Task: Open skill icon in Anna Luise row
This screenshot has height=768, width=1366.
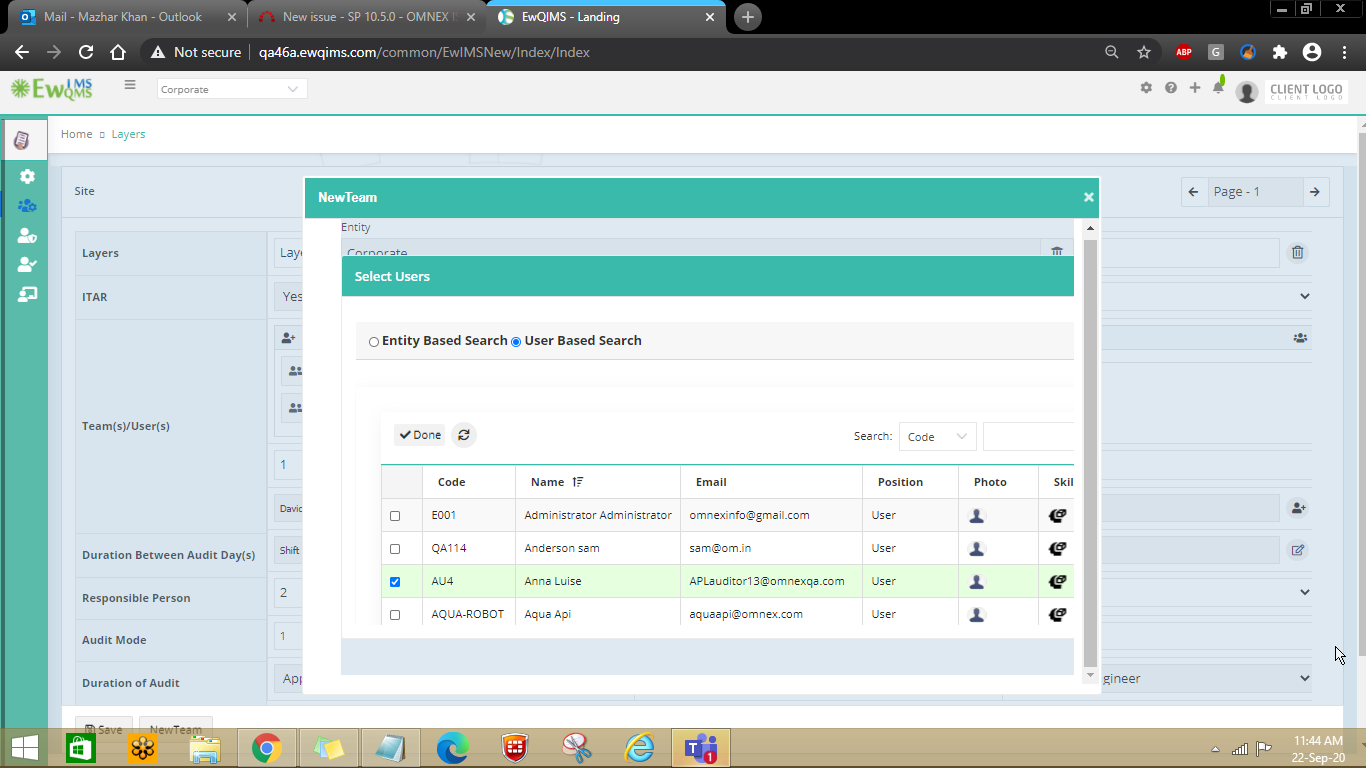Action: tap(1057, 582)
